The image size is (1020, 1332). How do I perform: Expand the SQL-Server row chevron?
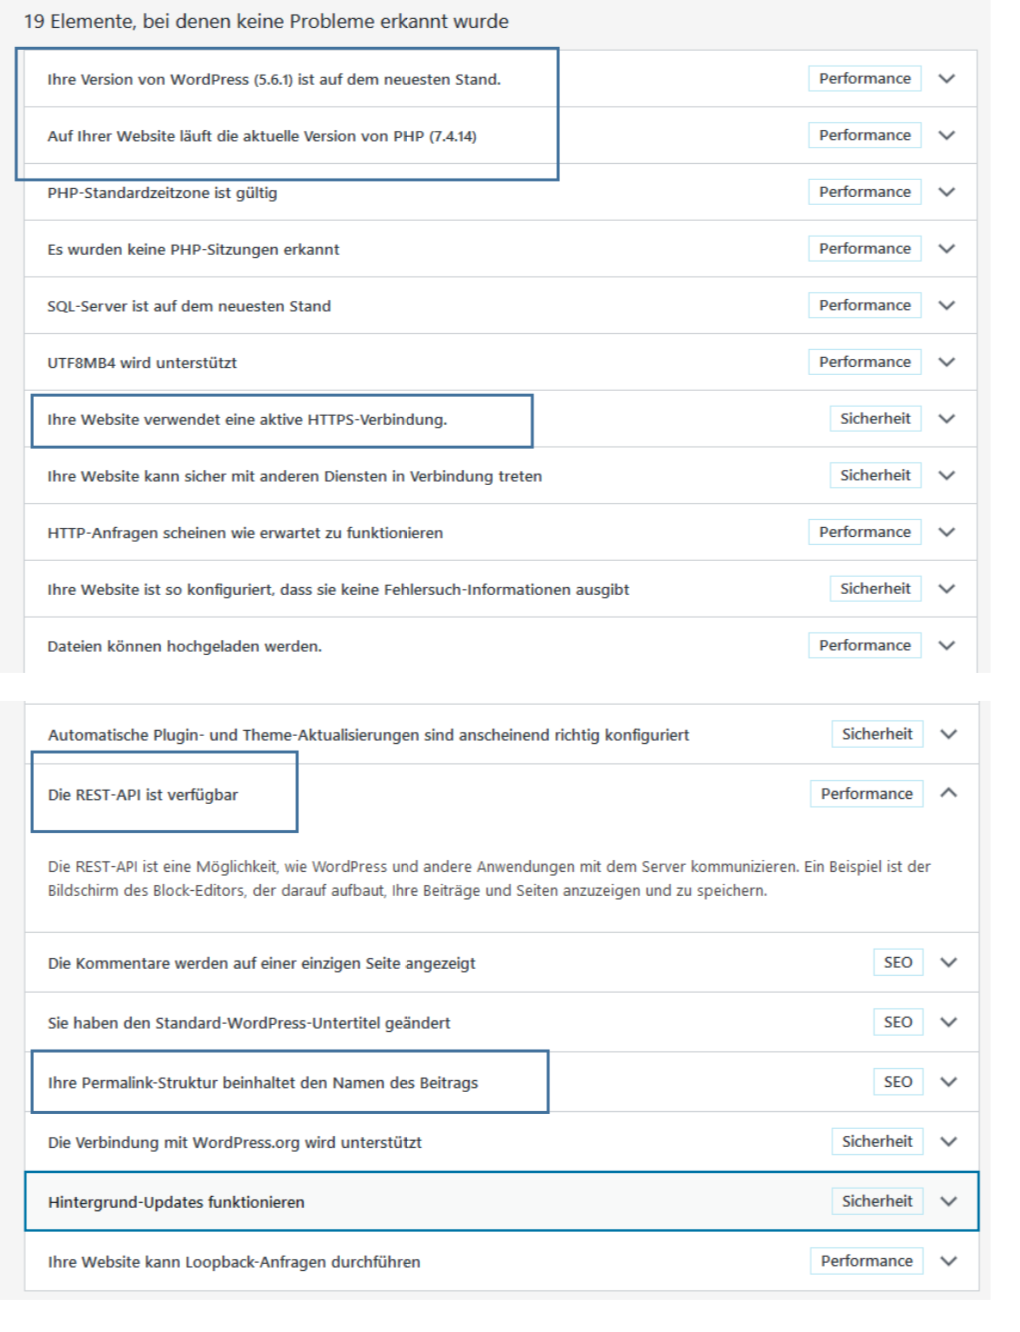946,306
